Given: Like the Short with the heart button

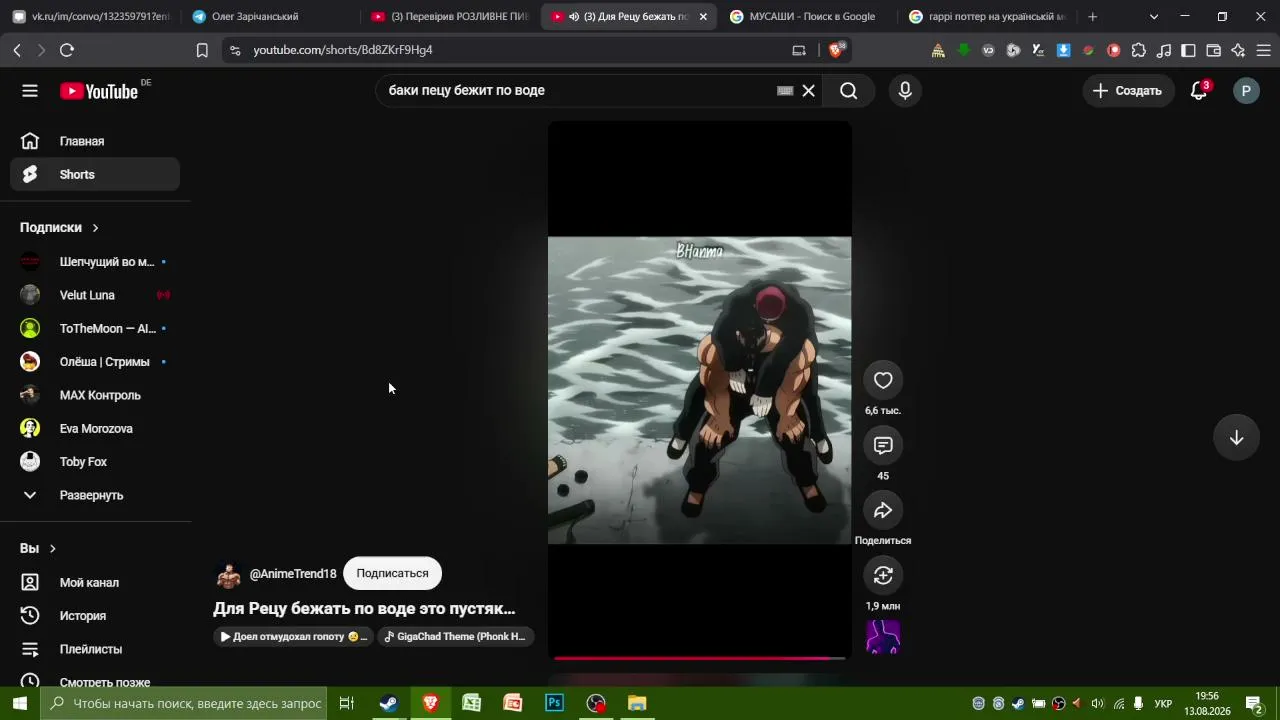Looking at the screenshot, I should coord(883,380).
